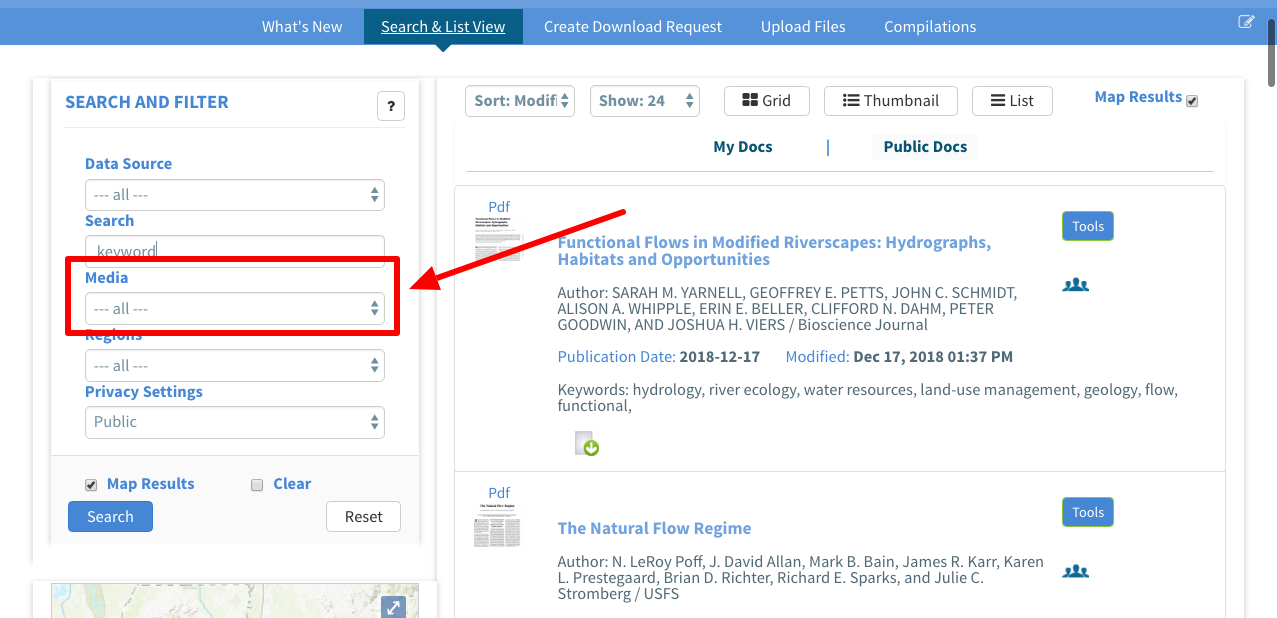This screenshot has width=1277, height=618.
Task: Click the download icon under Functional Flows entry
Action: pos(586,444)
